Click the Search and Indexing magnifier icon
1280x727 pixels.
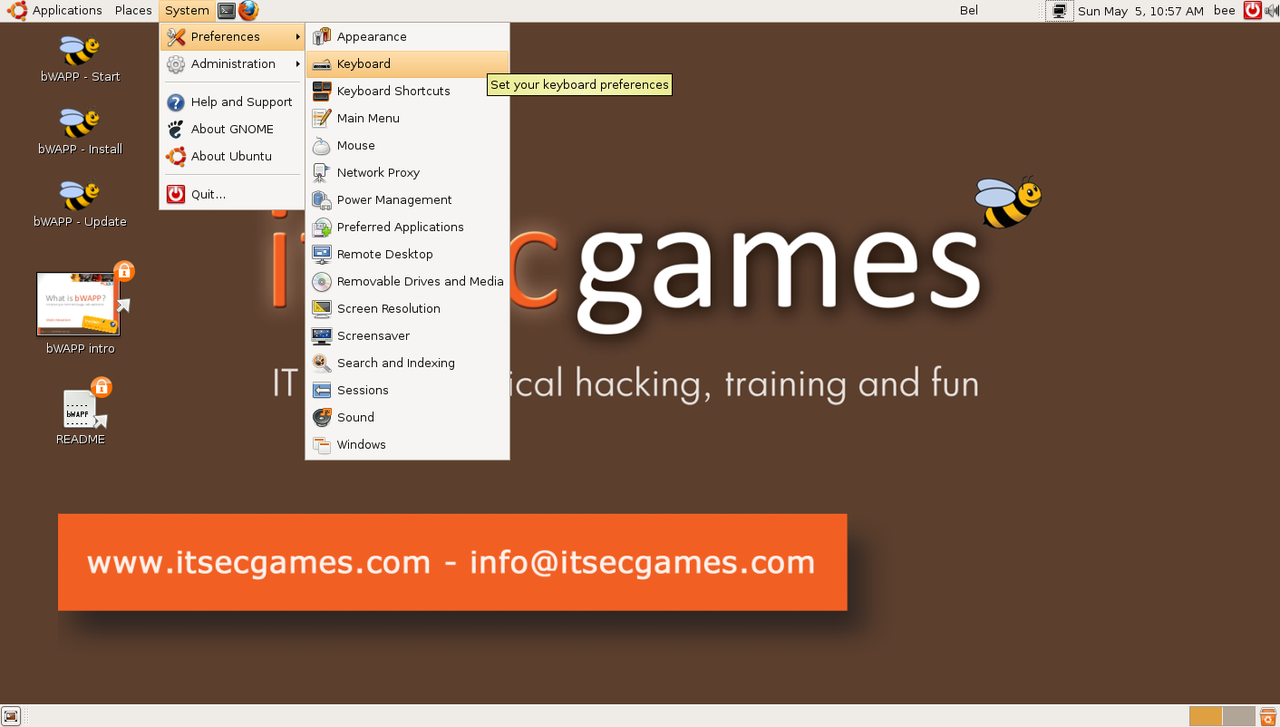(x=321, y=363)
